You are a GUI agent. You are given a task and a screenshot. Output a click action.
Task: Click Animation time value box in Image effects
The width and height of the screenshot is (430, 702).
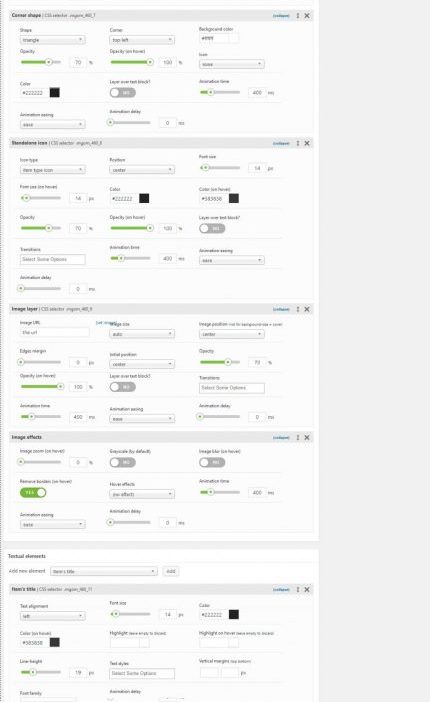(257, 492)
